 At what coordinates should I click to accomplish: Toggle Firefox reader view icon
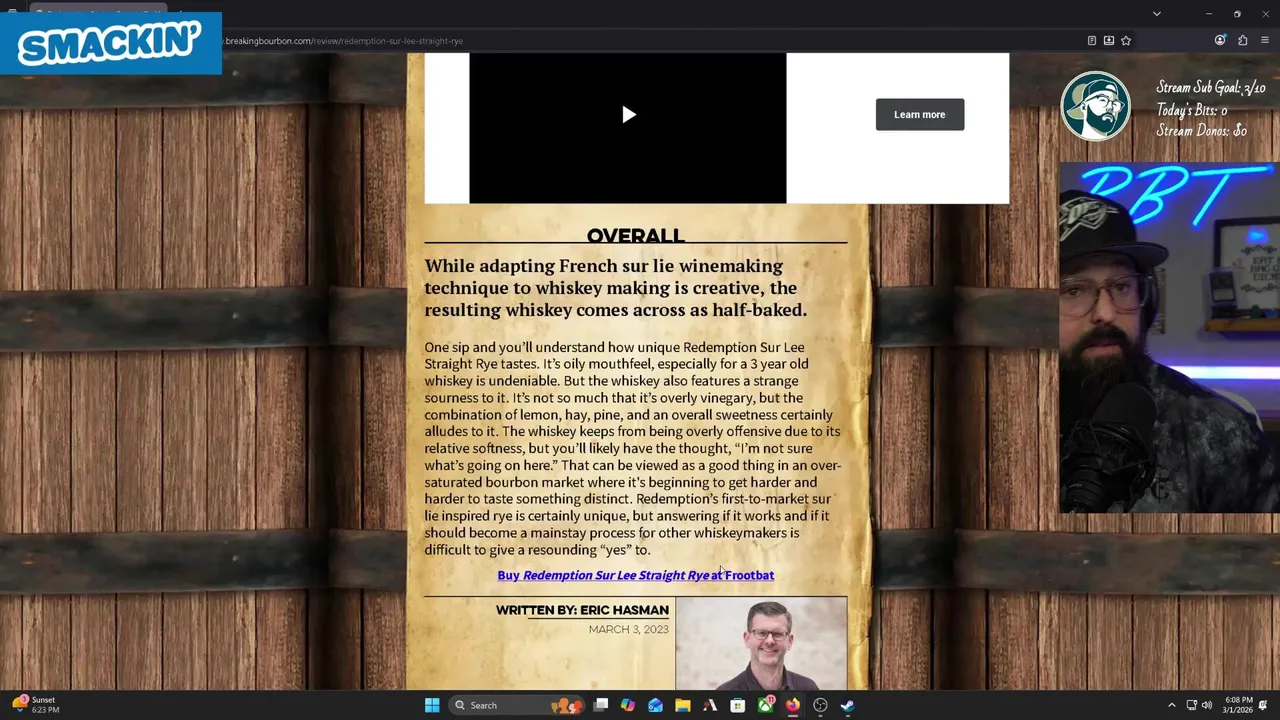point(1092,41)
